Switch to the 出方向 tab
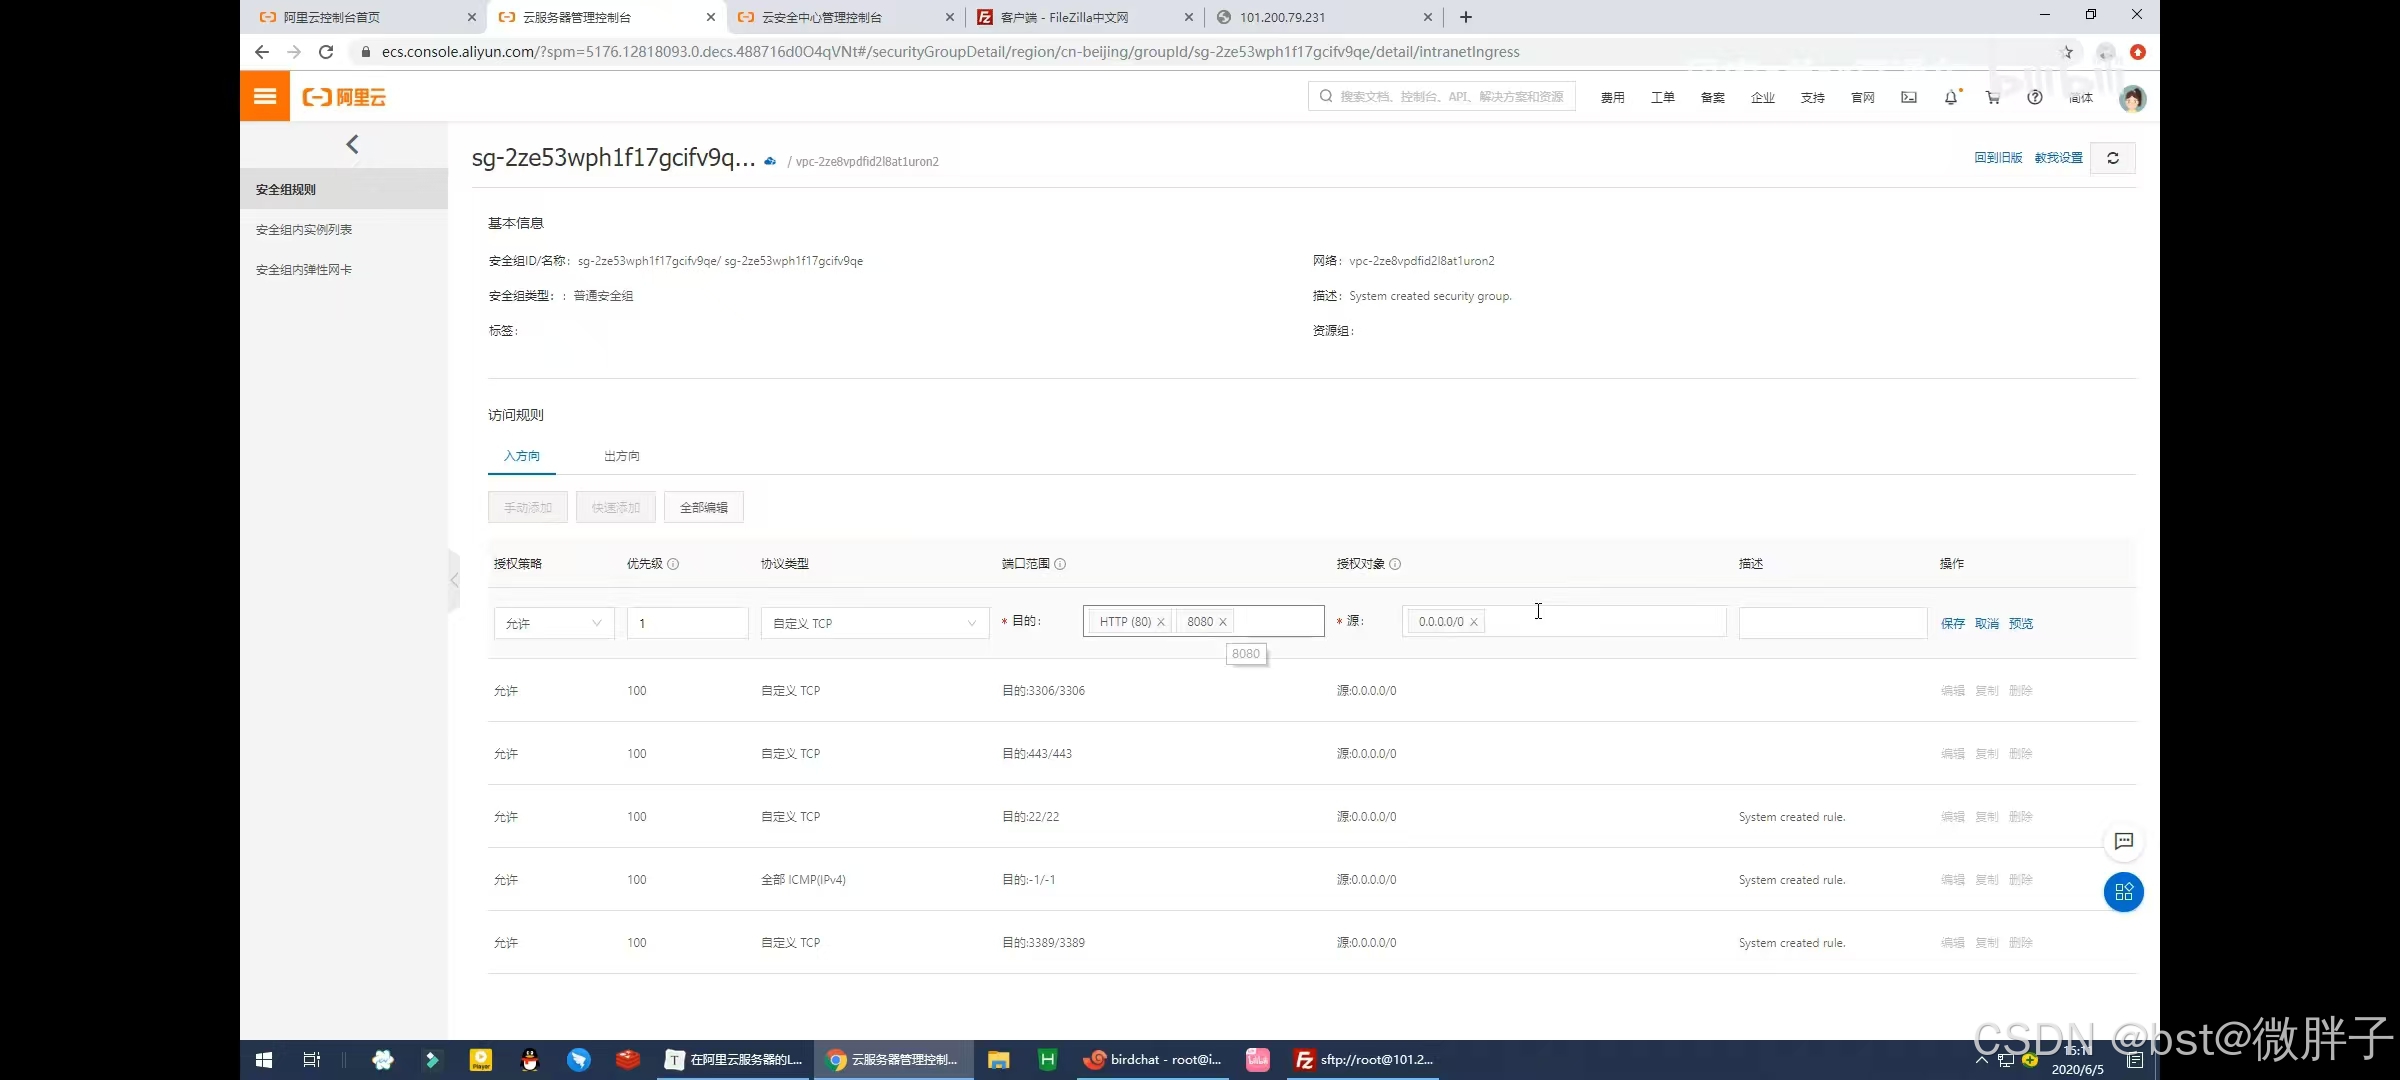This screenshot has width=2400, height=1080. point(621,456)
